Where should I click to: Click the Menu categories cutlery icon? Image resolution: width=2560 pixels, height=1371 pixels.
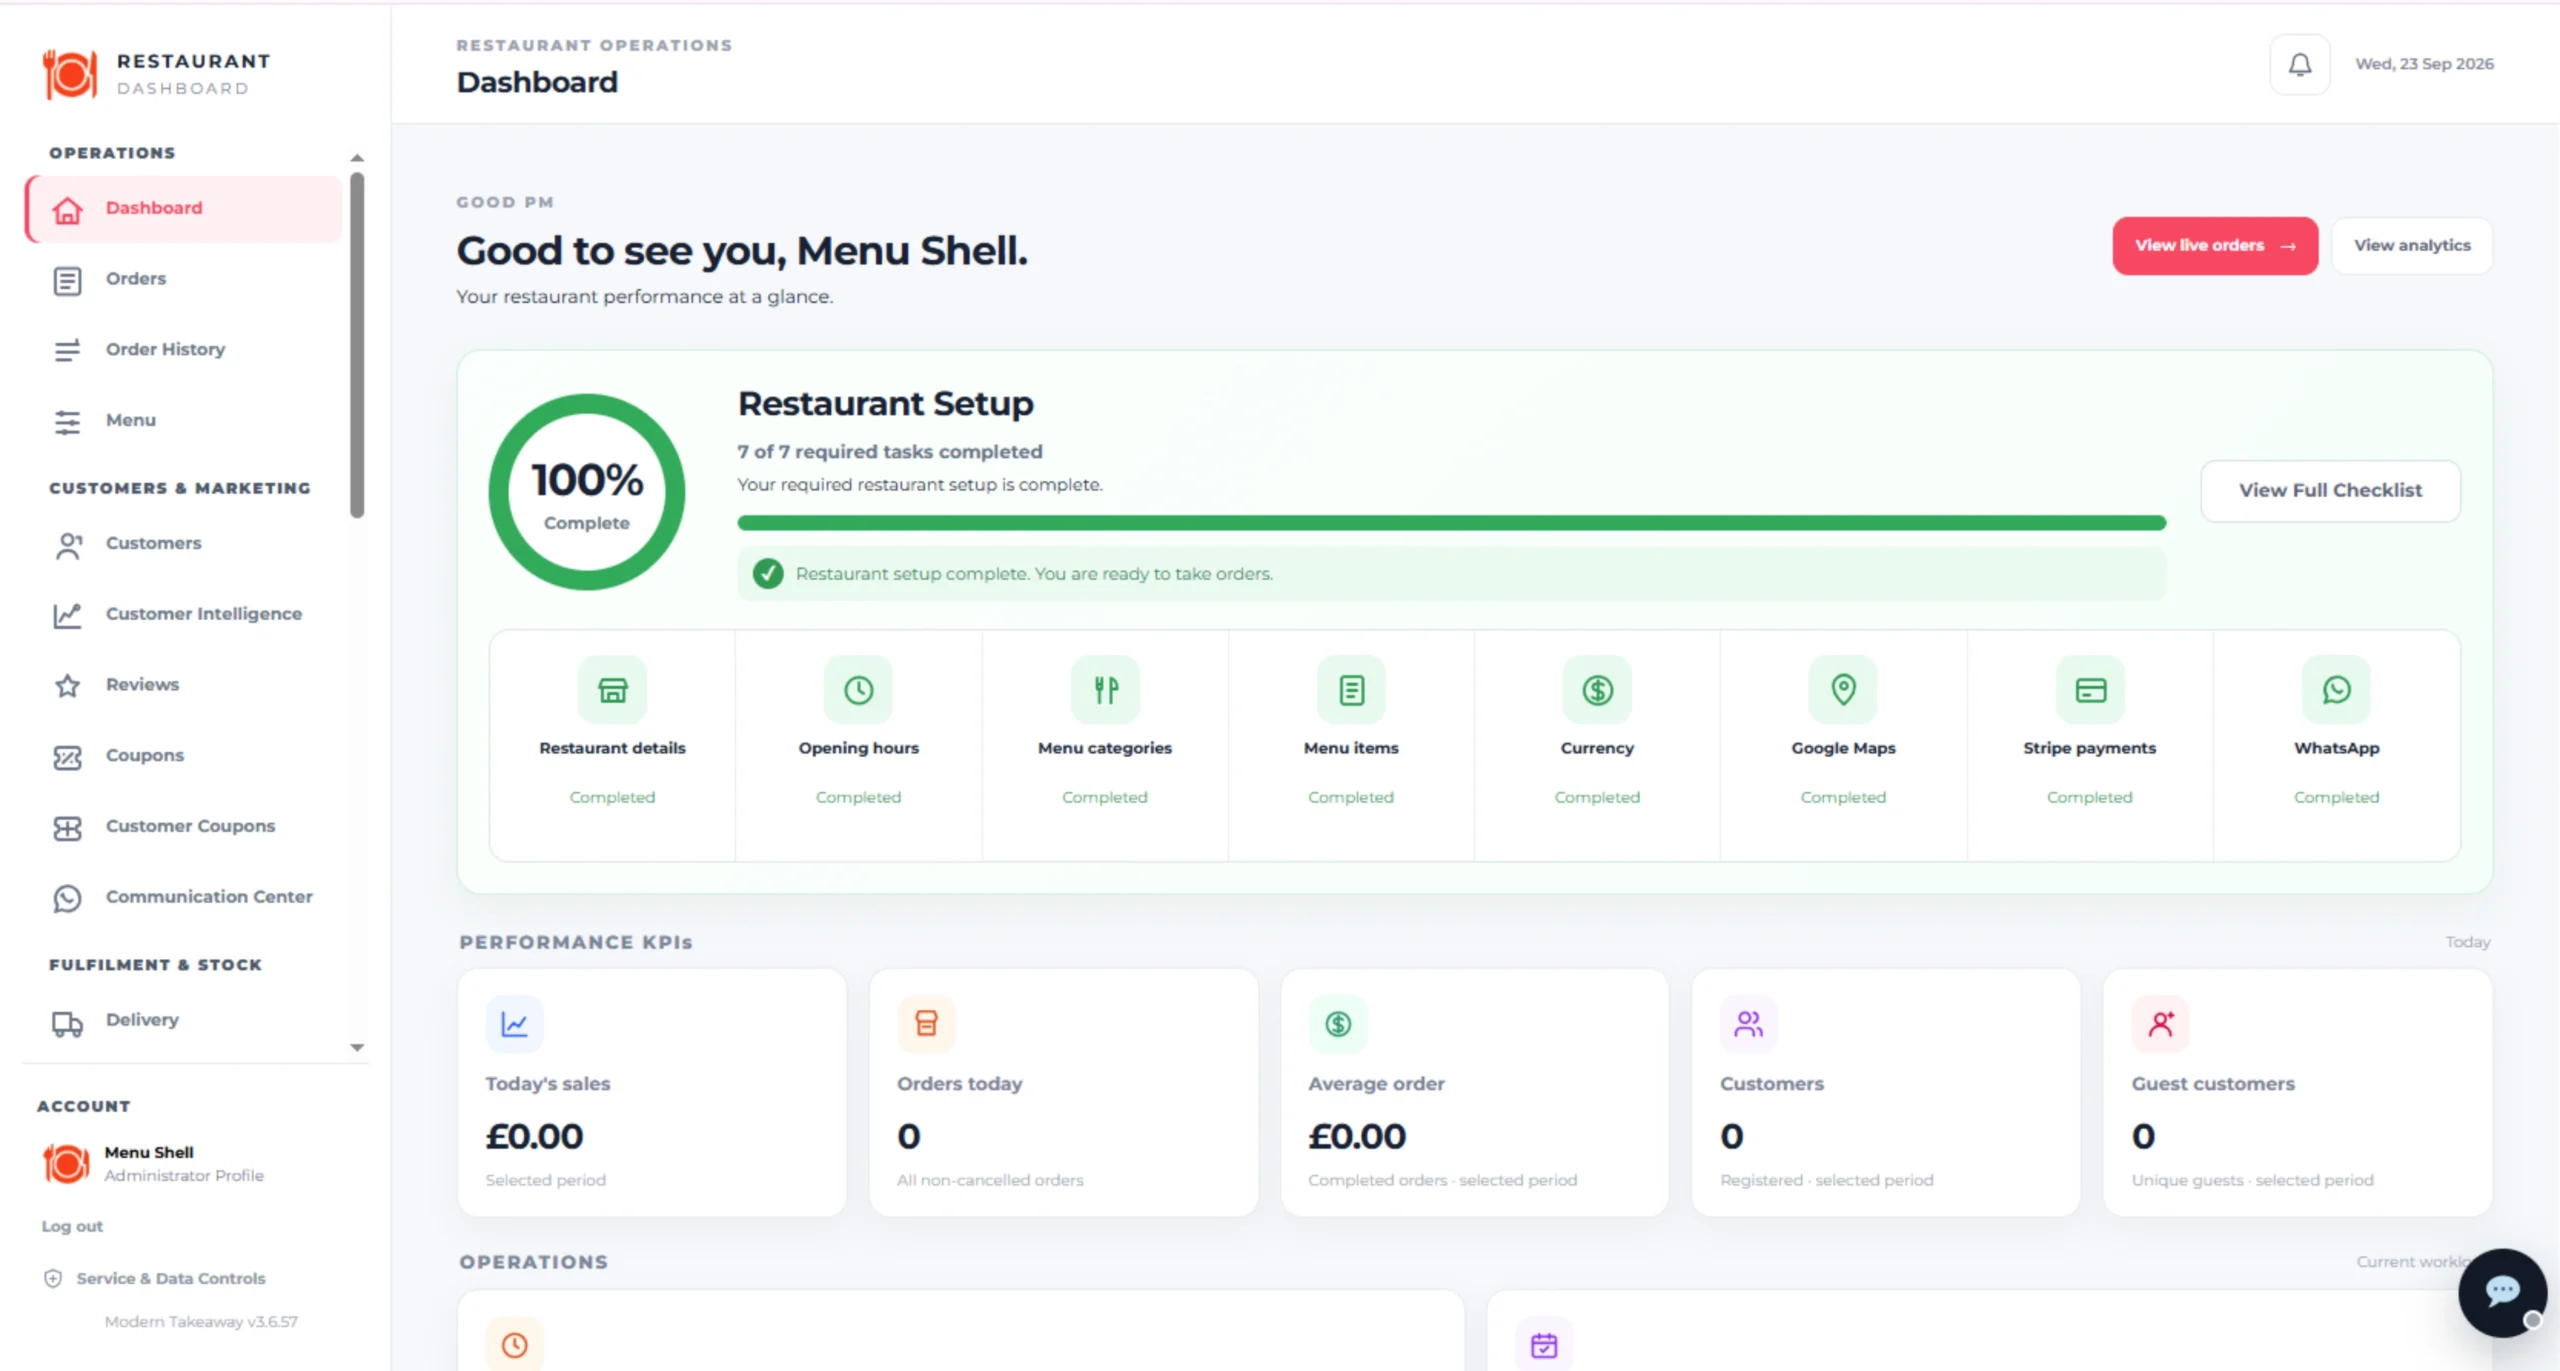[x=1105, y=689]
